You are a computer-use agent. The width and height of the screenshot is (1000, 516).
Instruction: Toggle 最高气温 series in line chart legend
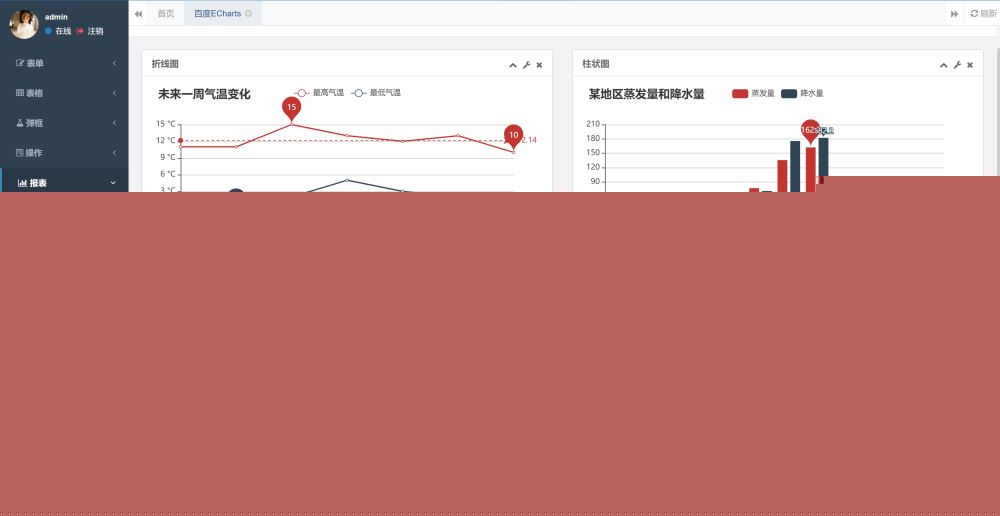pos(319,92)
